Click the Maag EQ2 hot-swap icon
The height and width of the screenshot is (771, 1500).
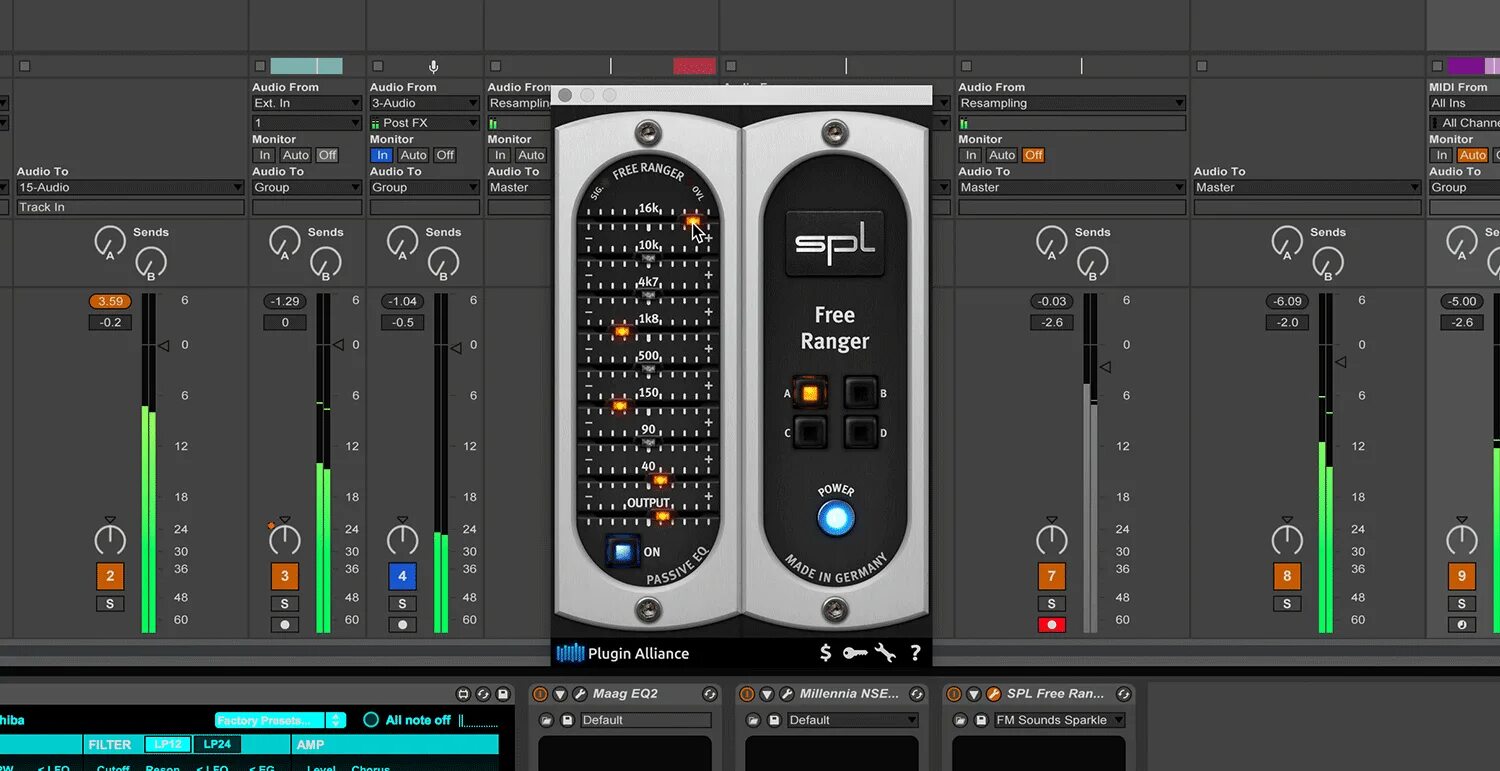point(710,694)
